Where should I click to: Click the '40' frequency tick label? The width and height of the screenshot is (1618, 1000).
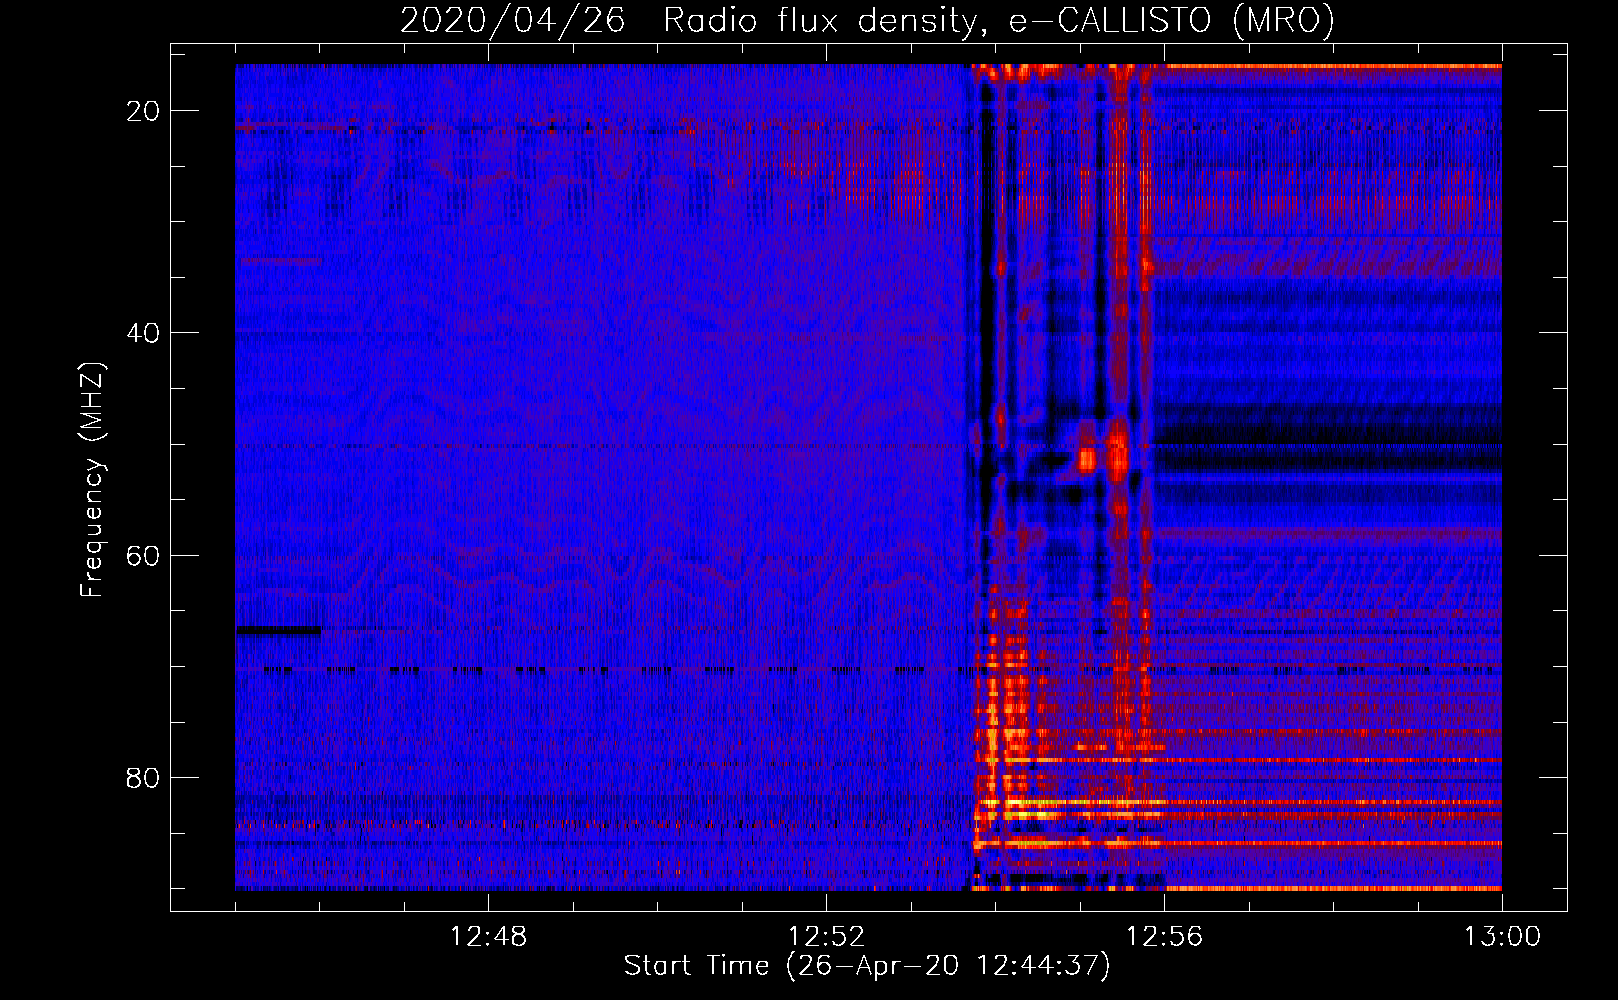(143, 333)
